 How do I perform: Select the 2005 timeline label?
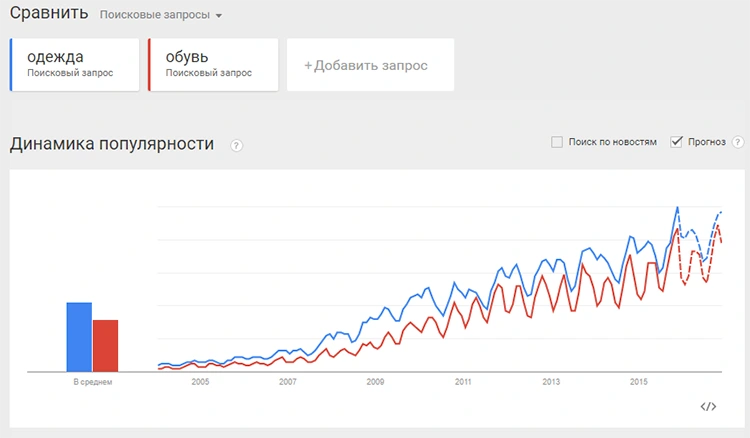coord(200,382)
